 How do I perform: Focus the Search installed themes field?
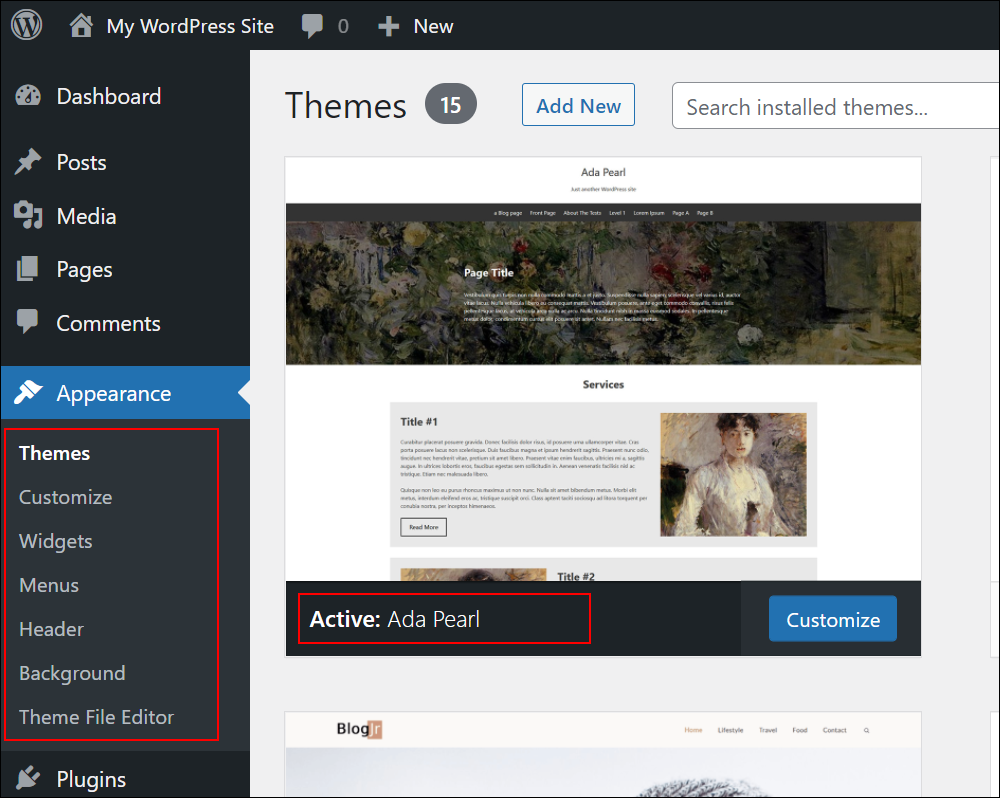835,106
